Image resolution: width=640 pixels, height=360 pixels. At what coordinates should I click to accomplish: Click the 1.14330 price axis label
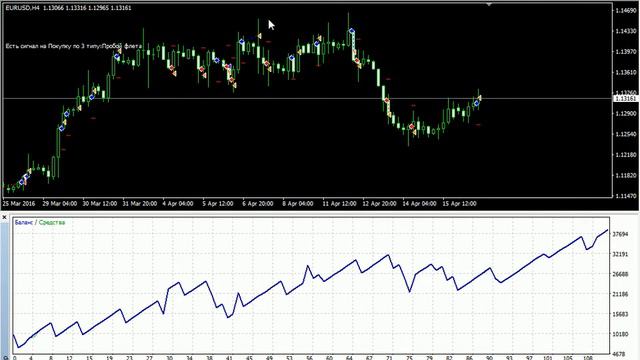[x=626, y=31]
